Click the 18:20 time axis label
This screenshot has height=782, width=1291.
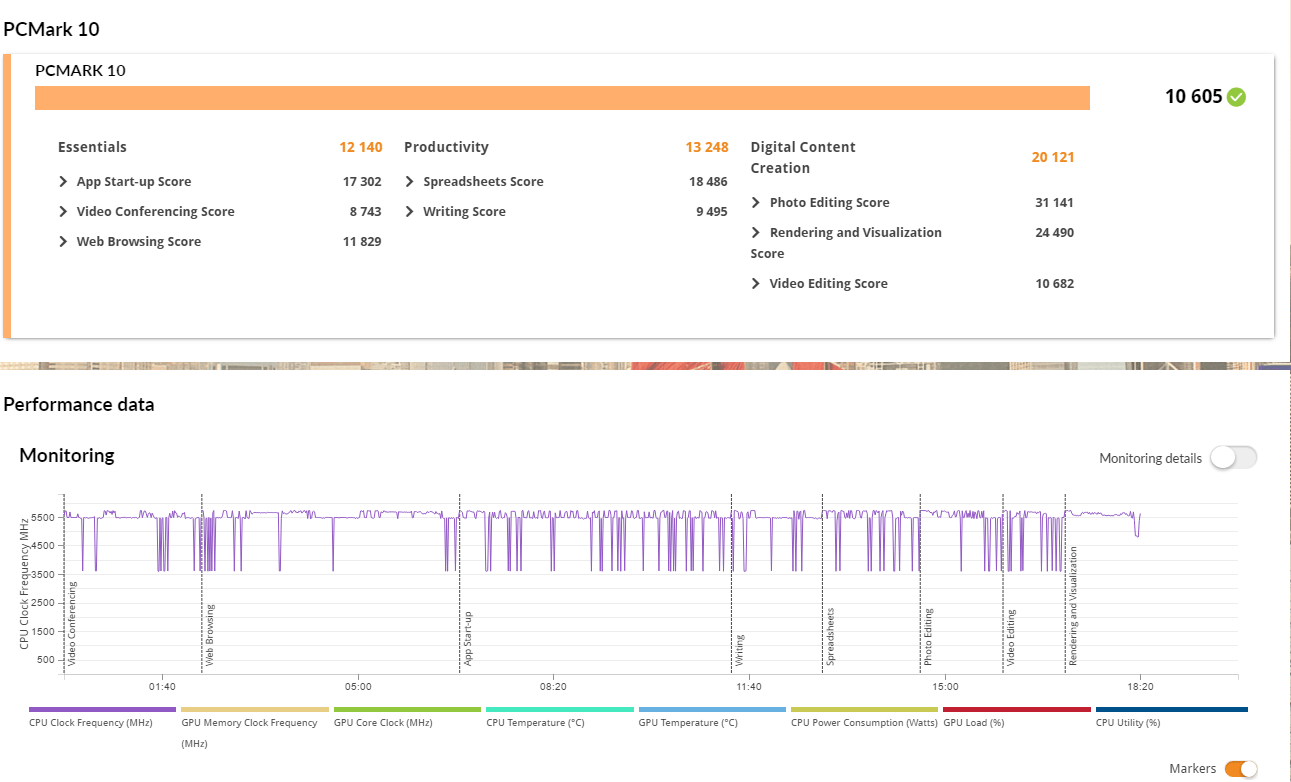tap(1140, 687)
